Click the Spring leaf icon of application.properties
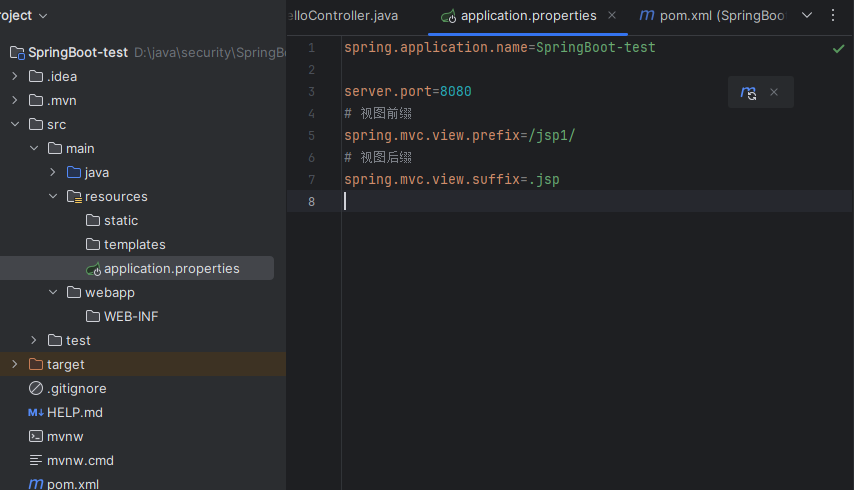Image resolution: width=854 pixels, height=490 pixels. (94, 269)
